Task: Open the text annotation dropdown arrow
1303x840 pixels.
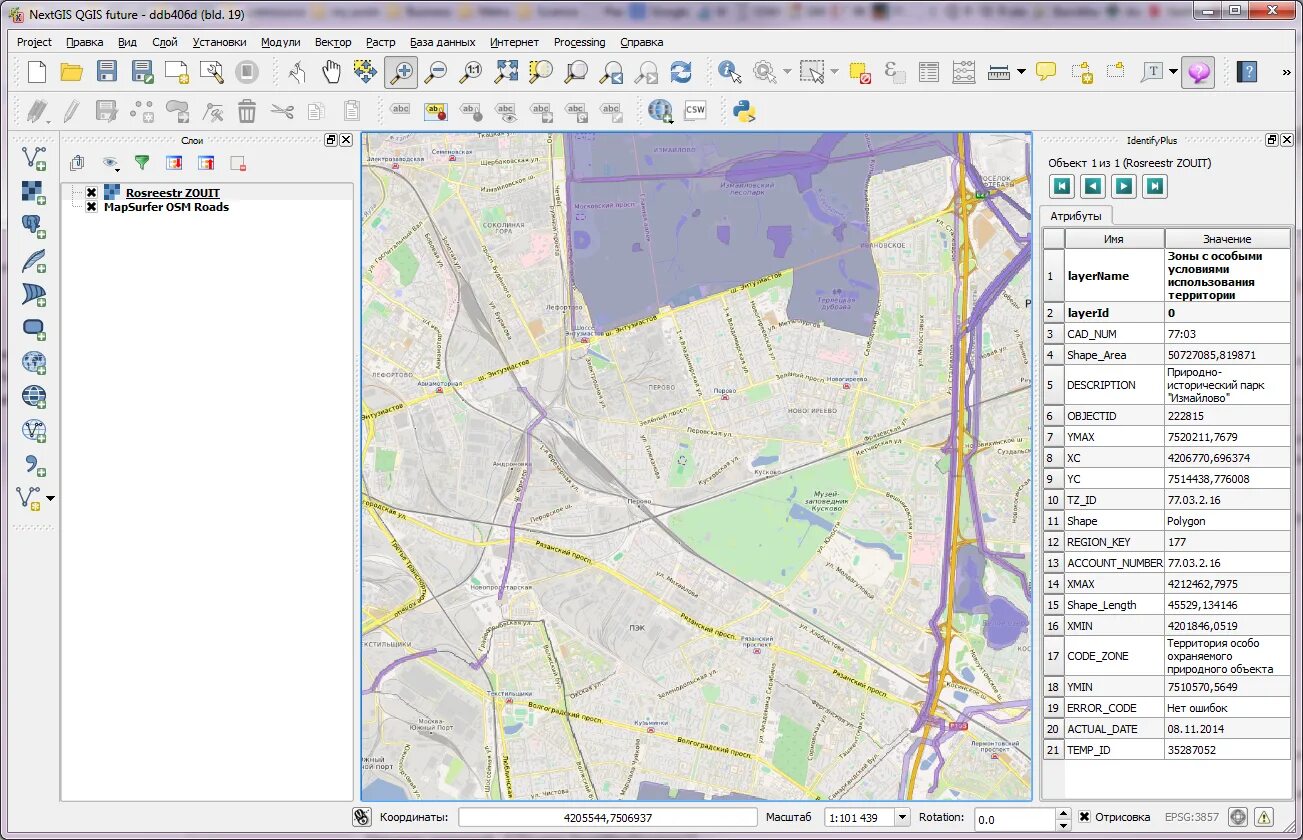Action: pos(1173,72)
